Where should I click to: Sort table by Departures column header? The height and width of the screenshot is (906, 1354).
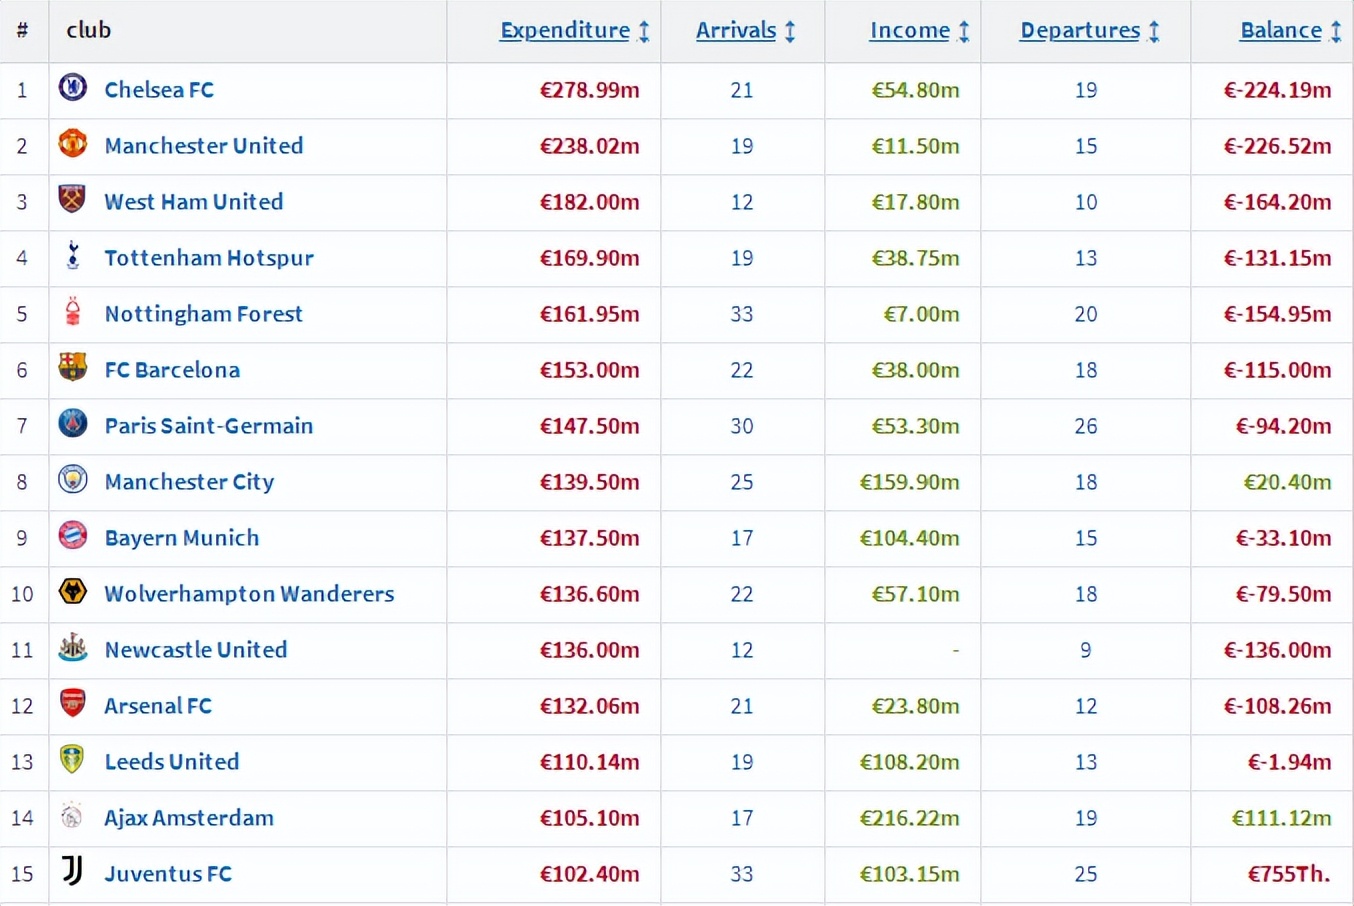coord(1080,31)
